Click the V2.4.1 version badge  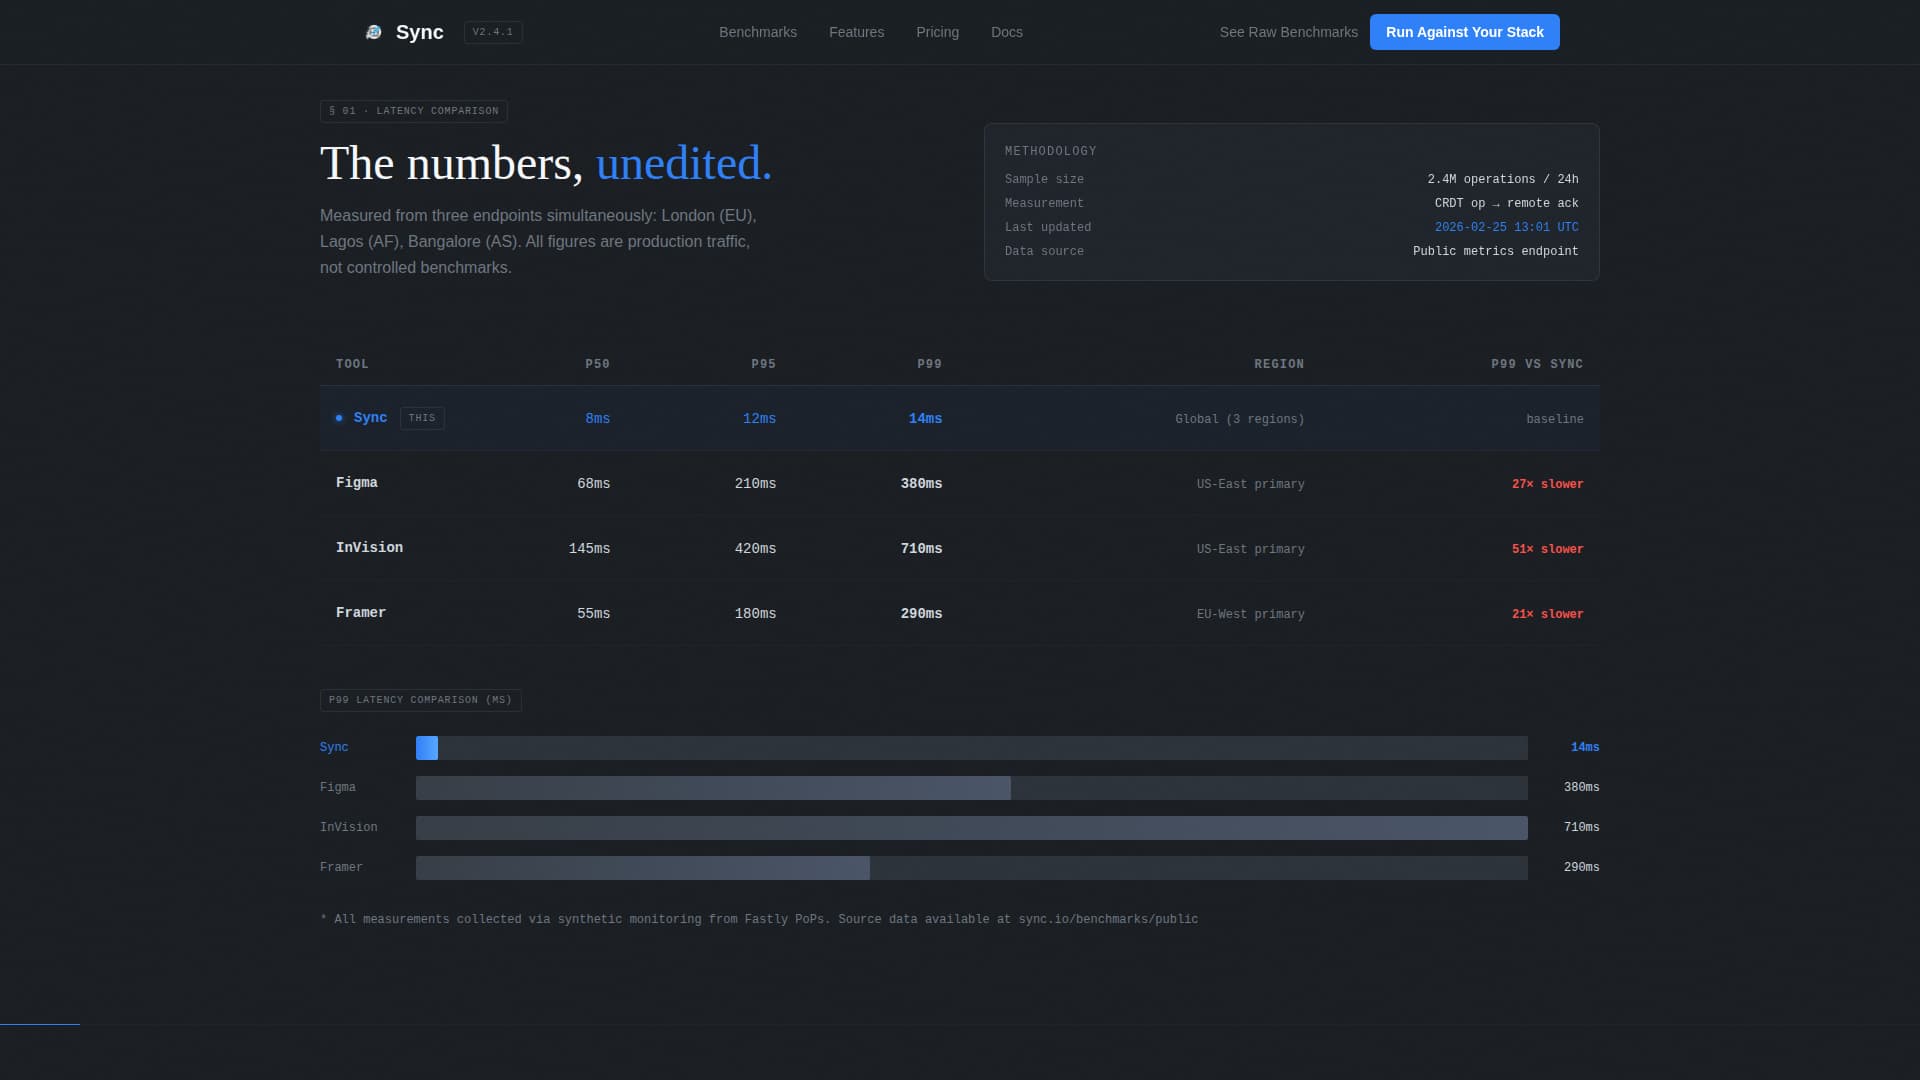point(492,31)
